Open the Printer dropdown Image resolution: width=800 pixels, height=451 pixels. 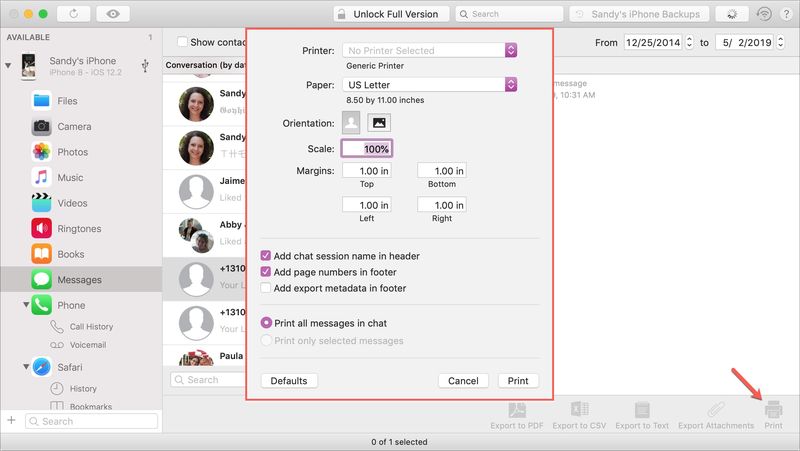[430, 50]
